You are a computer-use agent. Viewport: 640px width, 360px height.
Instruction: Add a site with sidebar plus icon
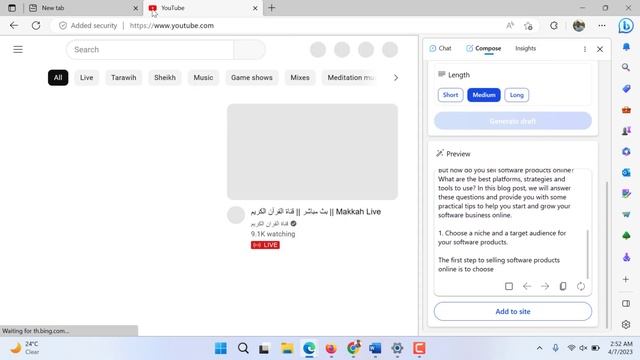(626, 280)
